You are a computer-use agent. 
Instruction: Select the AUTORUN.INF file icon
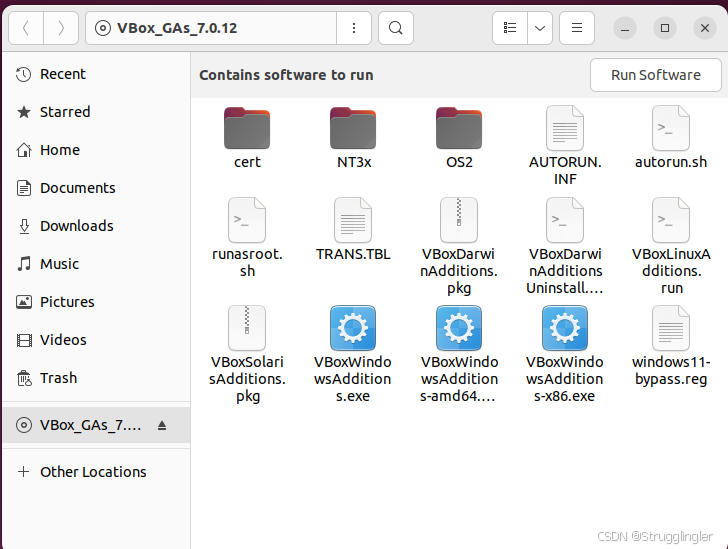[x=565, y=128]
